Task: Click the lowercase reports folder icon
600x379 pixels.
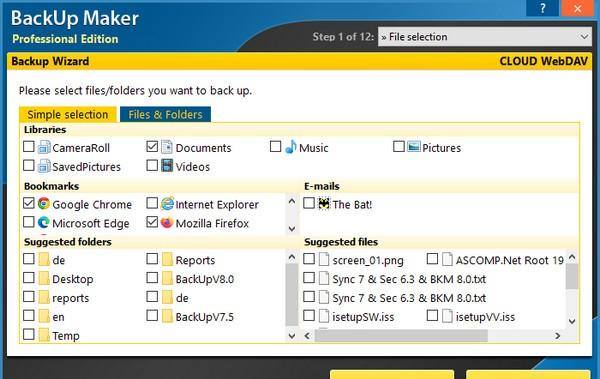Action: 44,297
